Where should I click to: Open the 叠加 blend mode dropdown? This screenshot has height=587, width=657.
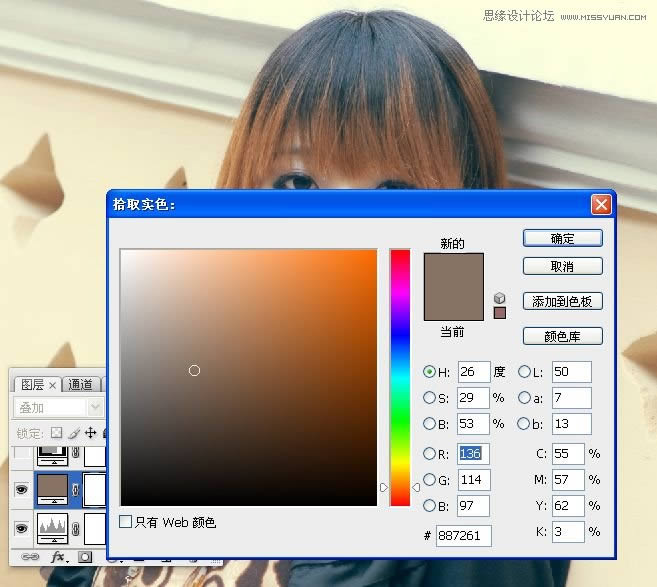(x=58, y=408)
